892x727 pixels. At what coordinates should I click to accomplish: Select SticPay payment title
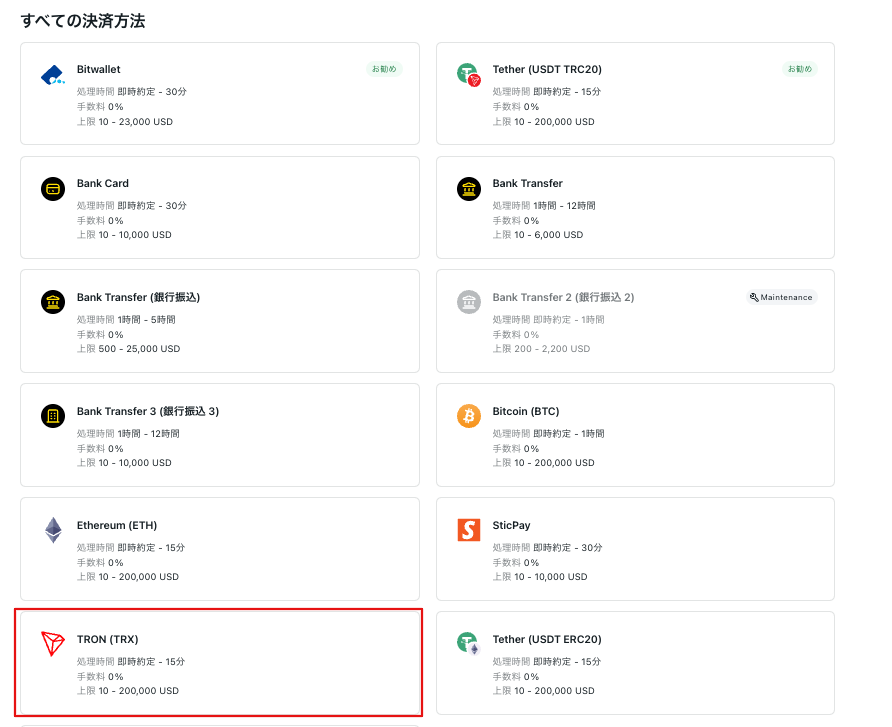511,525
